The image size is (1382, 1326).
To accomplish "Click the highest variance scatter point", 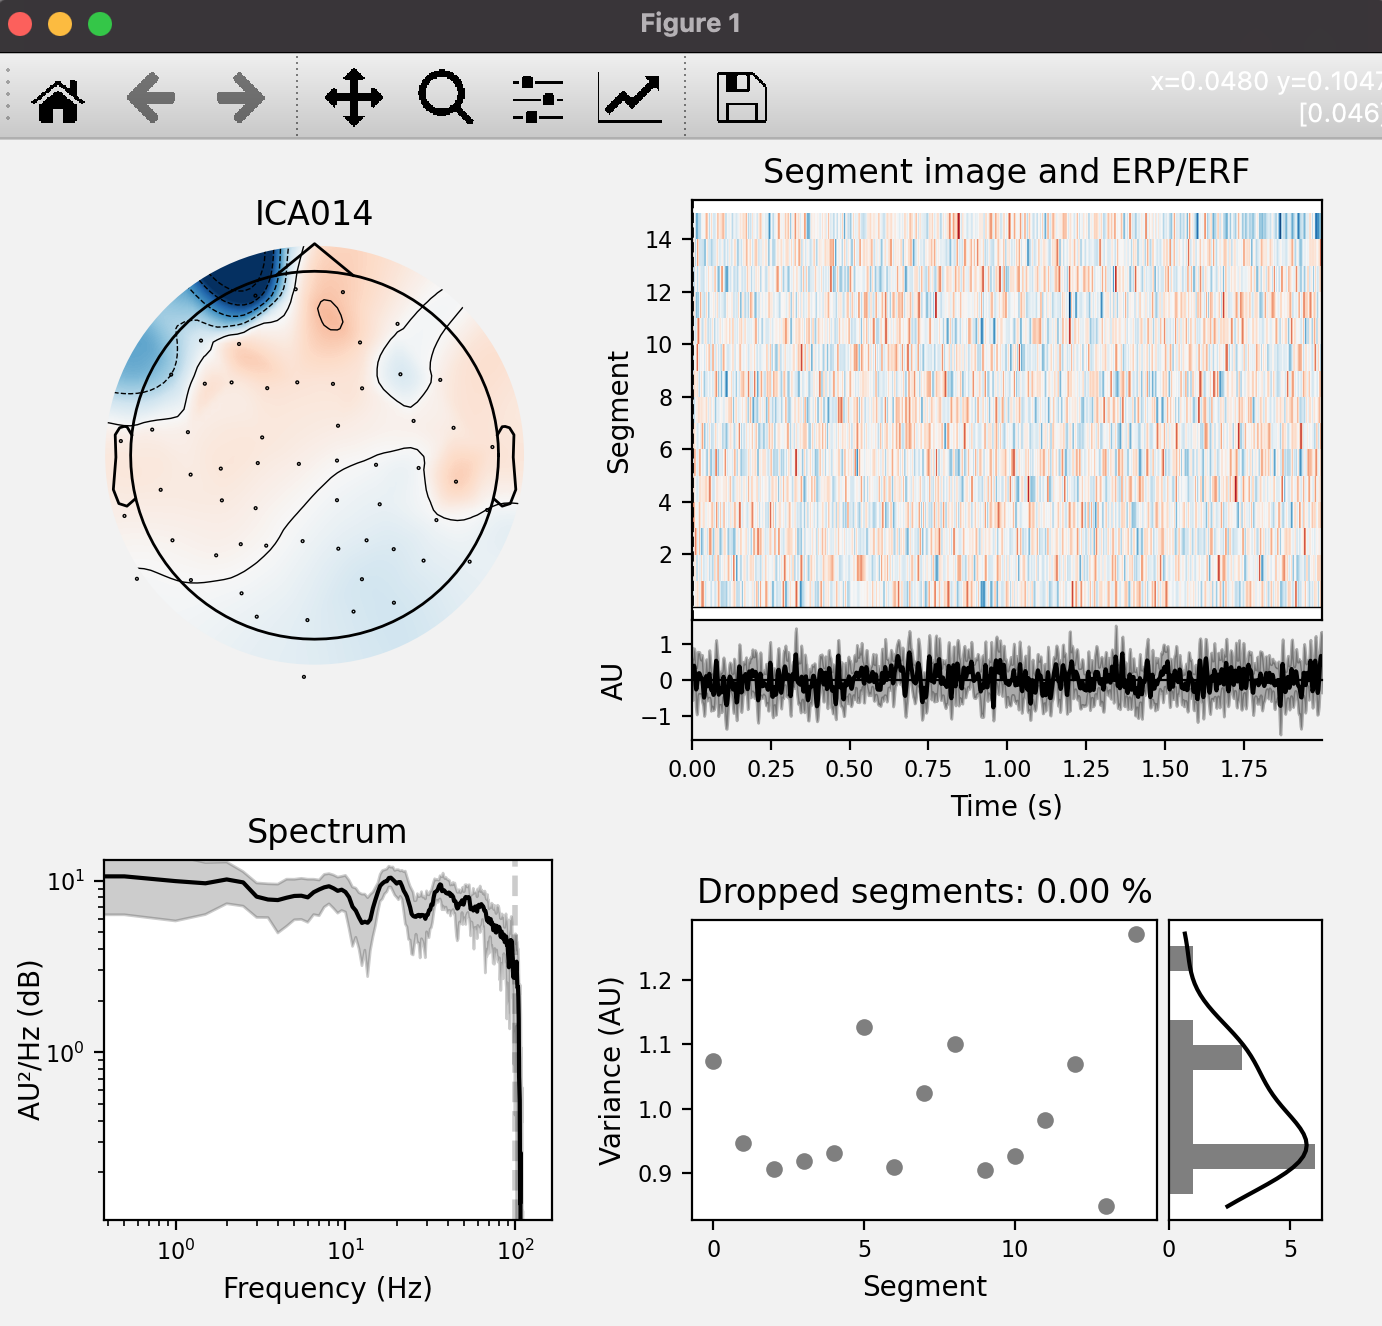I will (x=1135, y=935).
